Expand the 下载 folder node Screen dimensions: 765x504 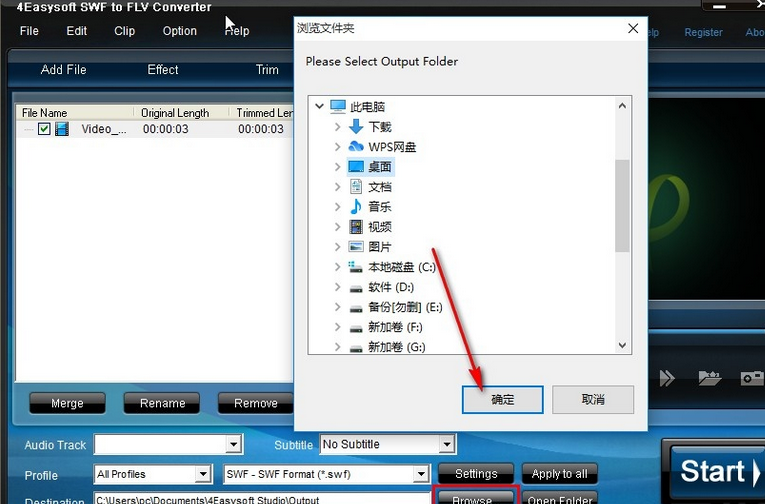[338, 127]
